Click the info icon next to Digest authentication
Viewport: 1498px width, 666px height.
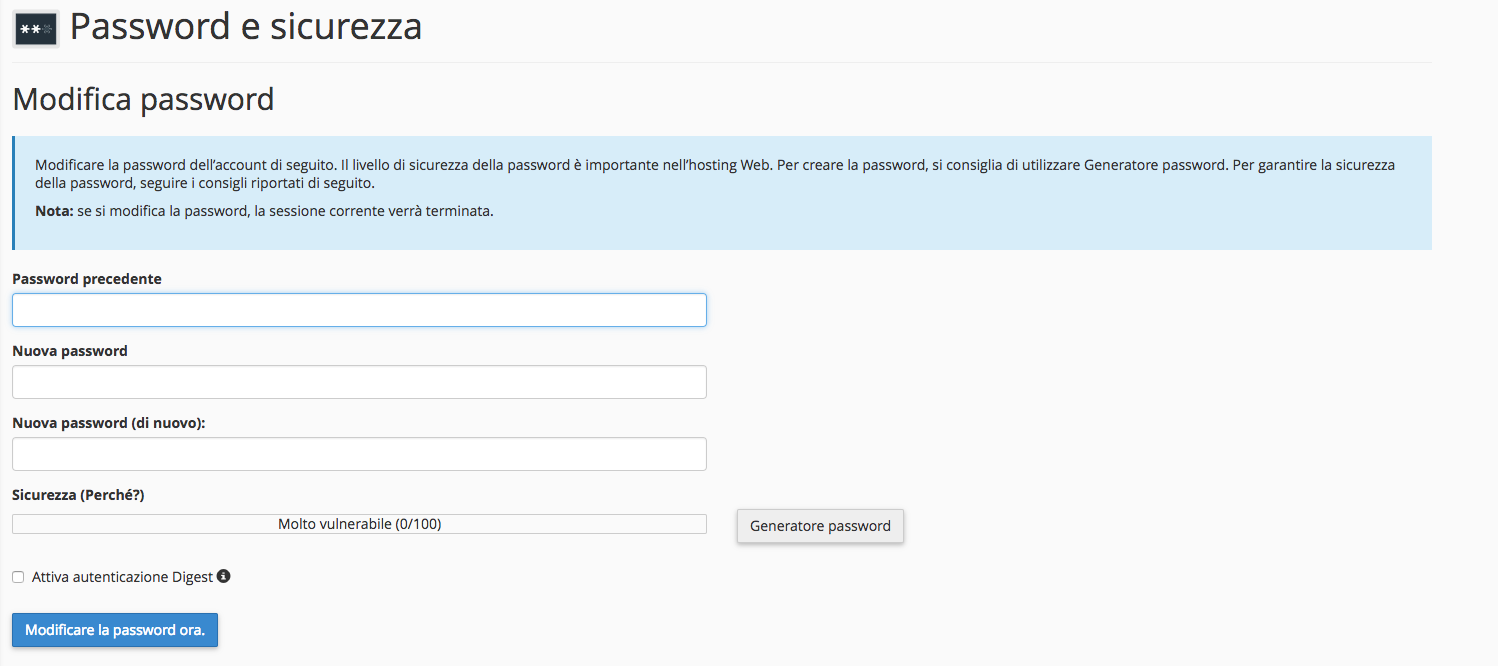coord(224,576)
